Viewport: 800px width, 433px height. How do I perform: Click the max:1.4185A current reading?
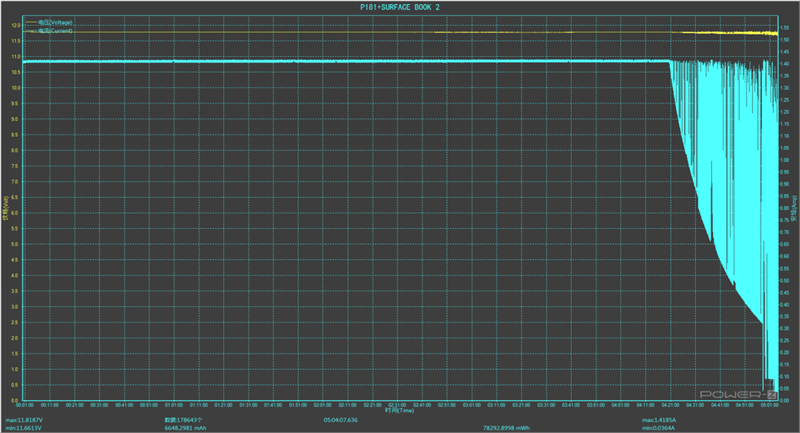(x=659, y=420)
